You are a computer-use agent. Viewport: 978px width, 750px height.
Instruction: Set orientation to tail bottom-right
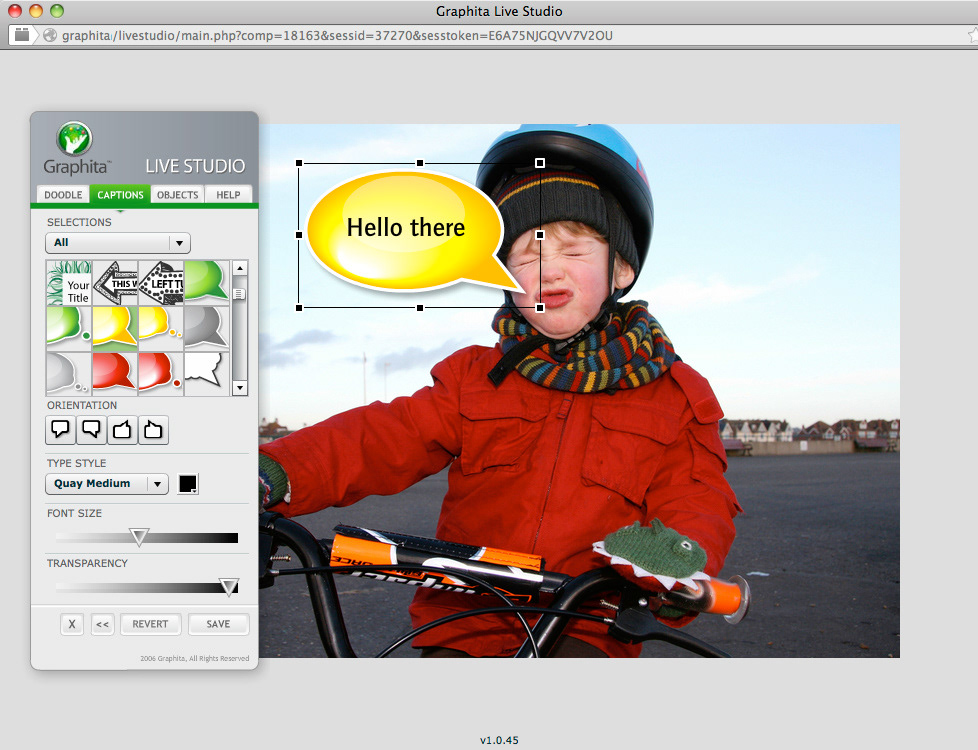click(91, 430)
